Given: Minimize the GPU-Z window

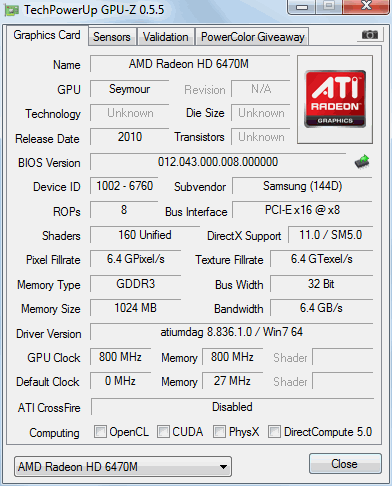Looking at the screenshot, I should pyautogui.click(x=302, y=7).
